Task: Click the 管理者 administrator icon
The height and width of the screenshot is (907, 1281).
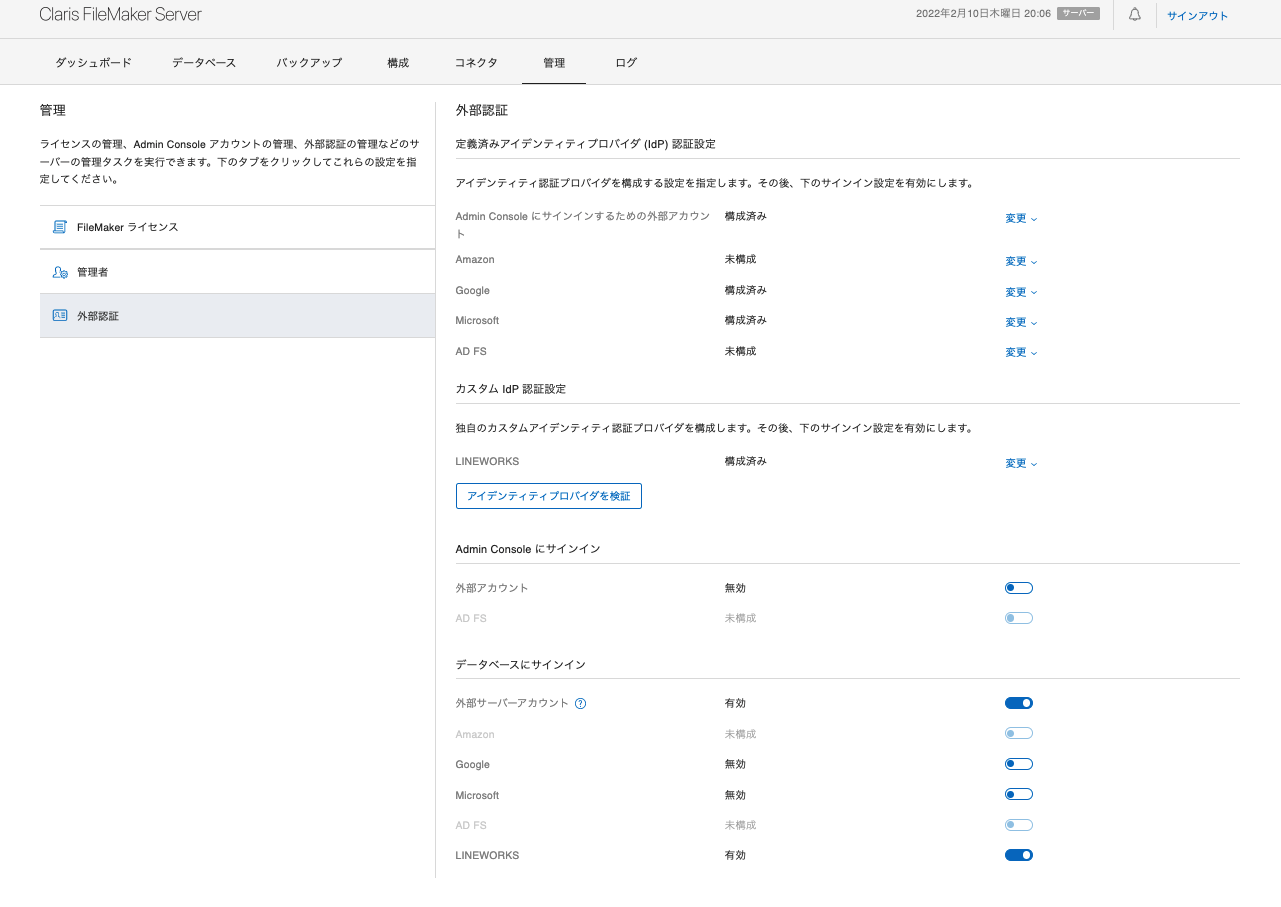Action: click(x=60, y=272)
